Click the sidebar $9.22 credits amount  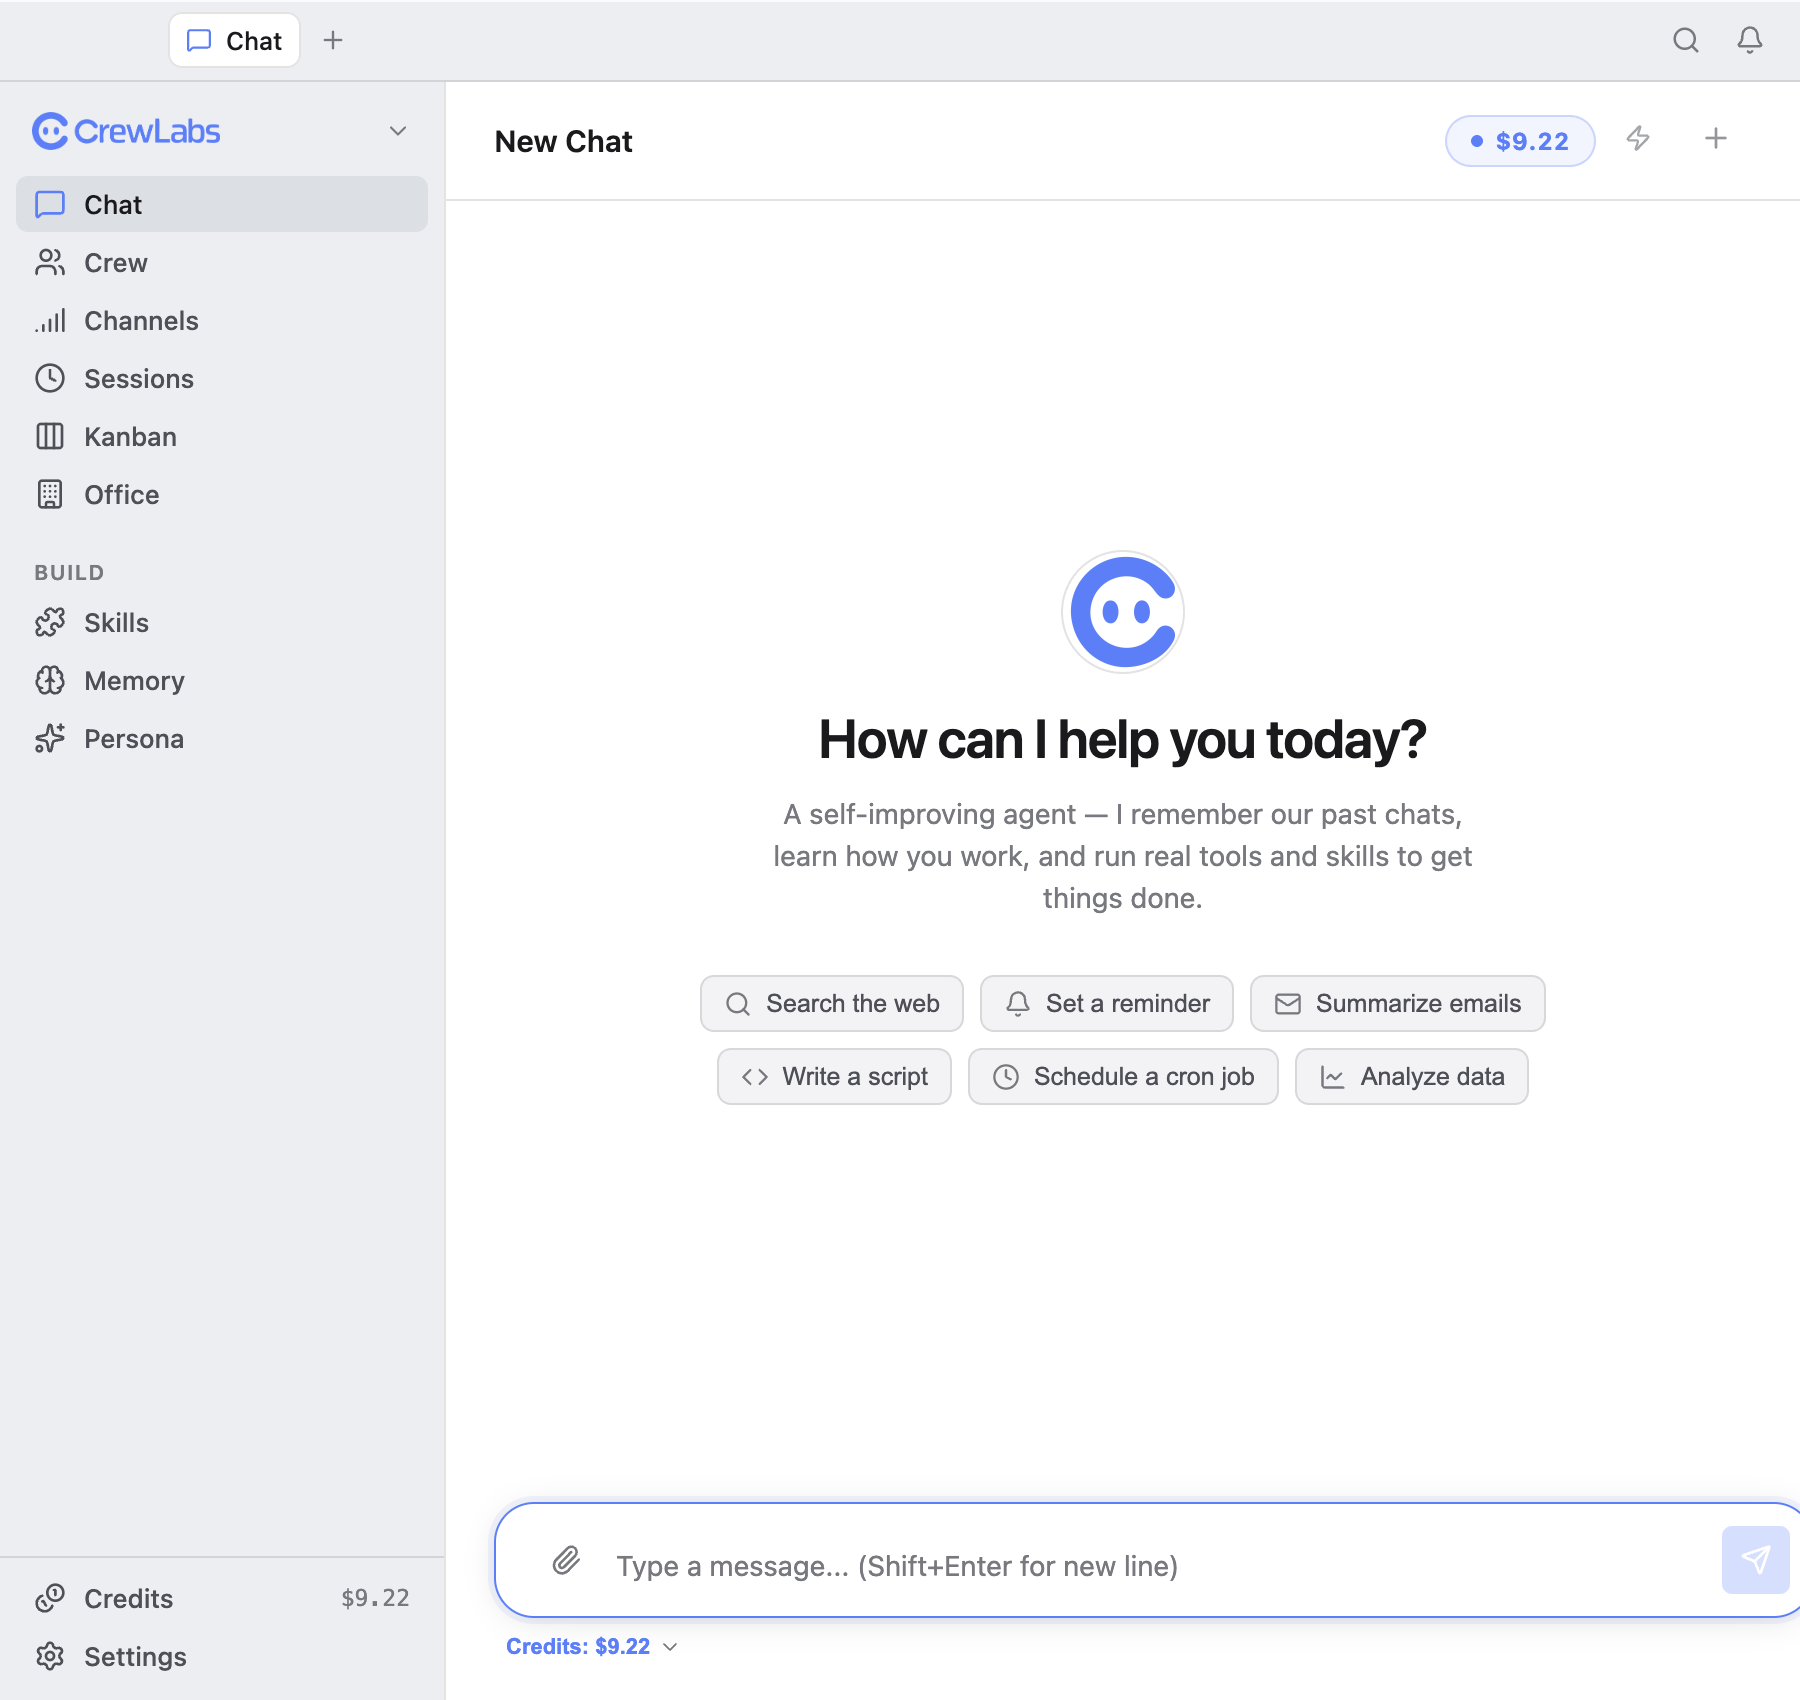tap(375, 1598)
